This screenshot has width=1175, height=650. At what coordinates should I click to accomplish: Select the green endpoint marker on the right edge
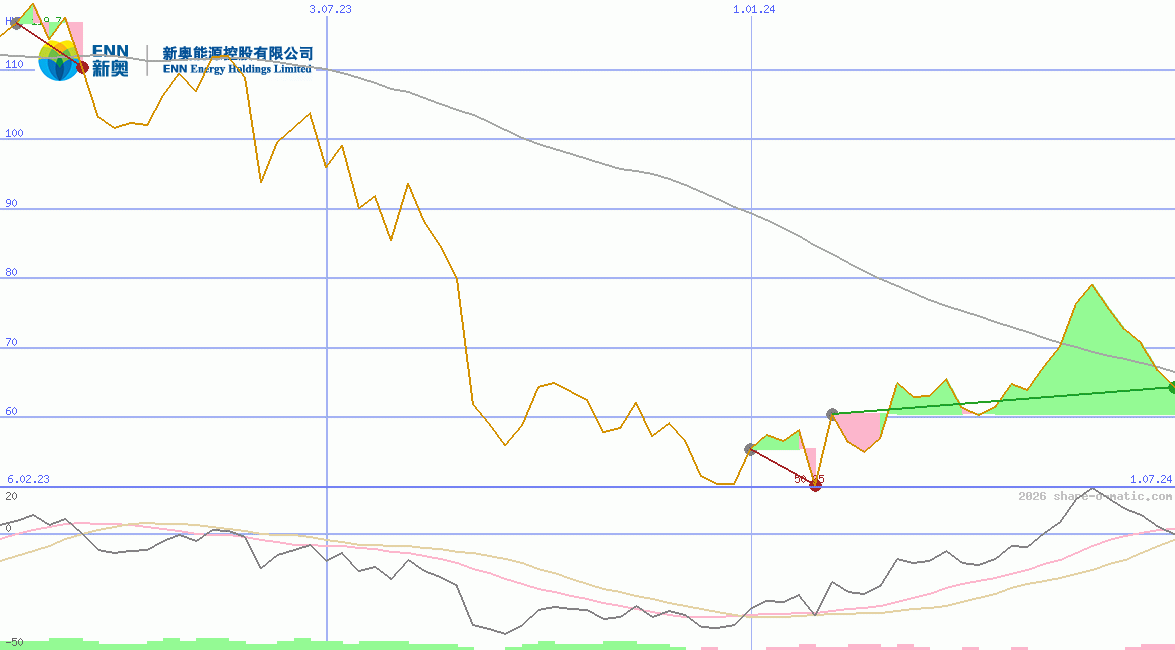pos(1170,385)
